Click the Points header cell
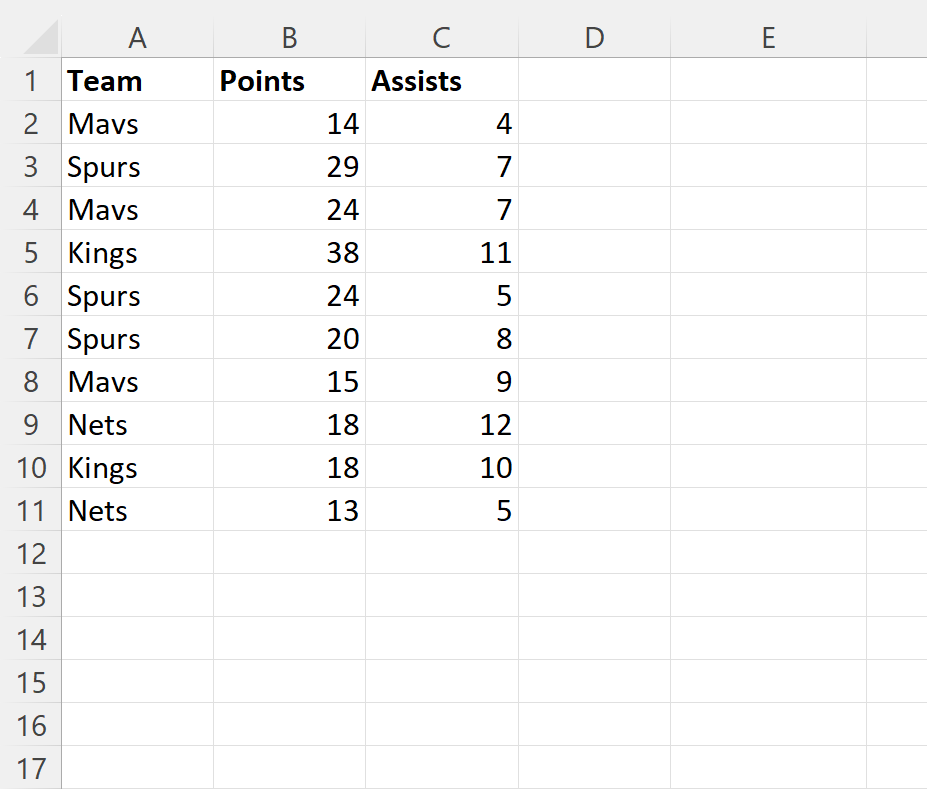Viewport: 927px width, 789px height. pos(289,81)
